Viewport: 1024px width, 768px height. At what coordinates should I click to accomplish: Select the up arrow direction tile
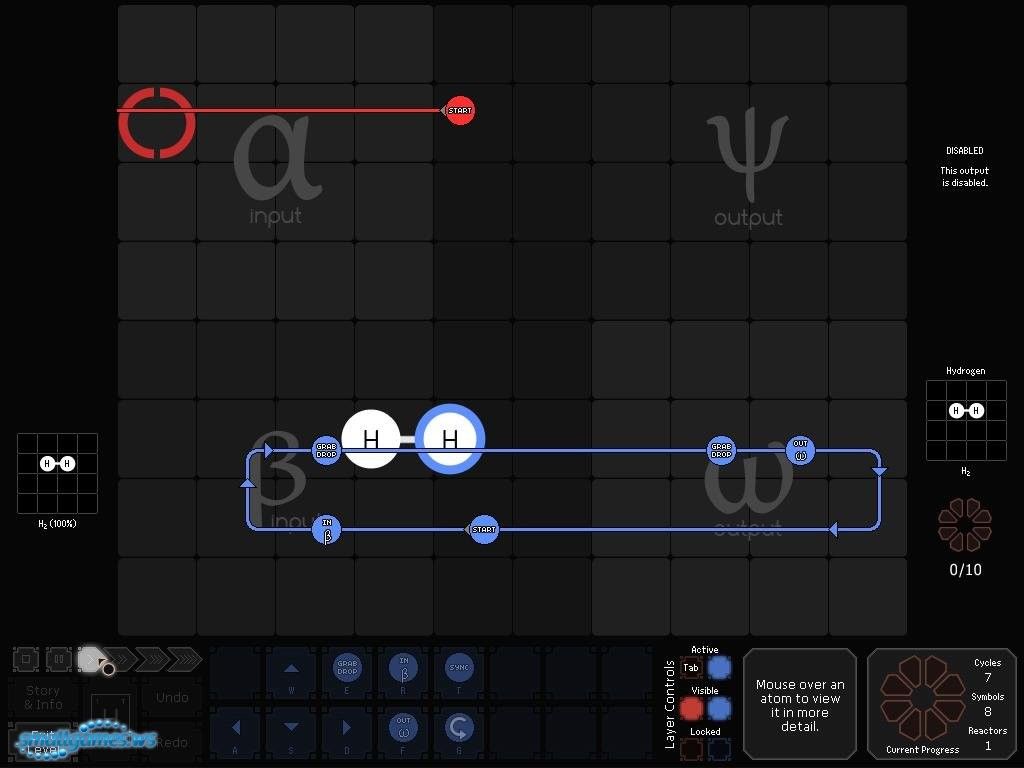pos(291,670)
